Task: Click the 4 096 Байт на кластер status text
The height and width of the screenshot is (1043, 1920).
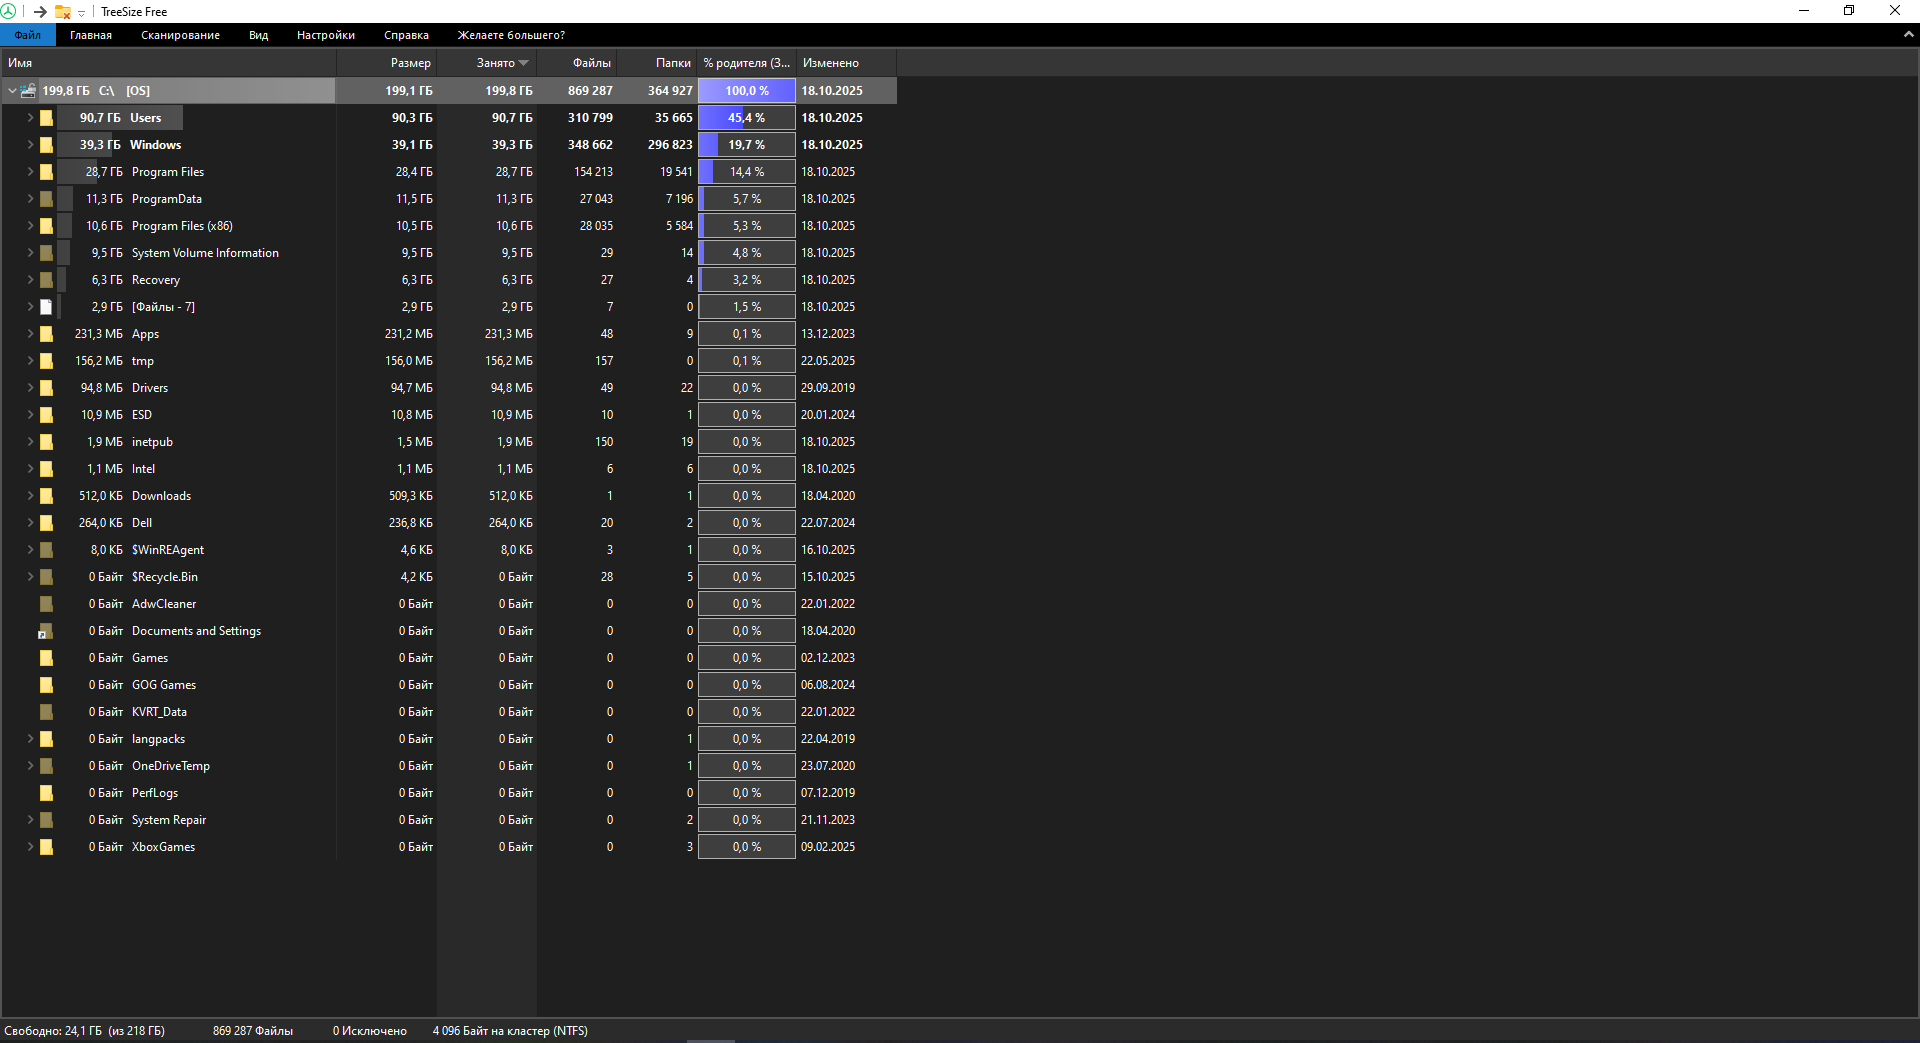Action: point(510,1031)
